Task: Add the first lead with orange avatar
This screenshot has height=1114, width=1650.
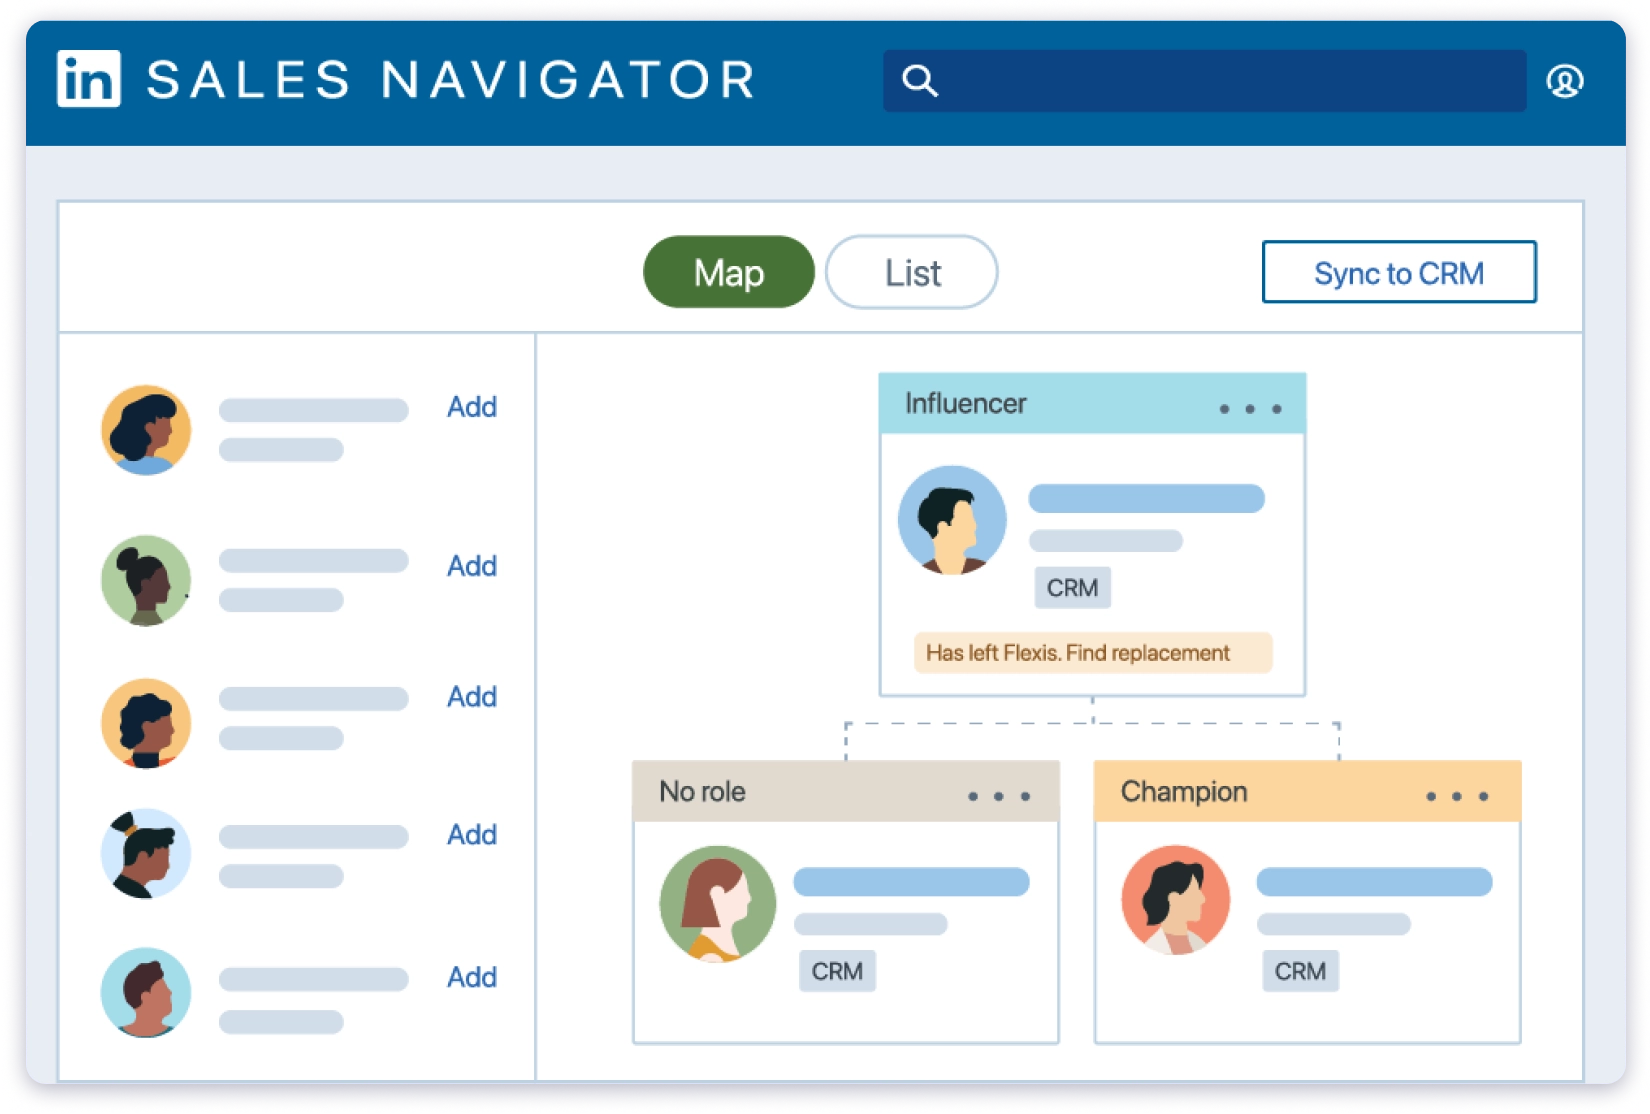Action: point(472,407)
